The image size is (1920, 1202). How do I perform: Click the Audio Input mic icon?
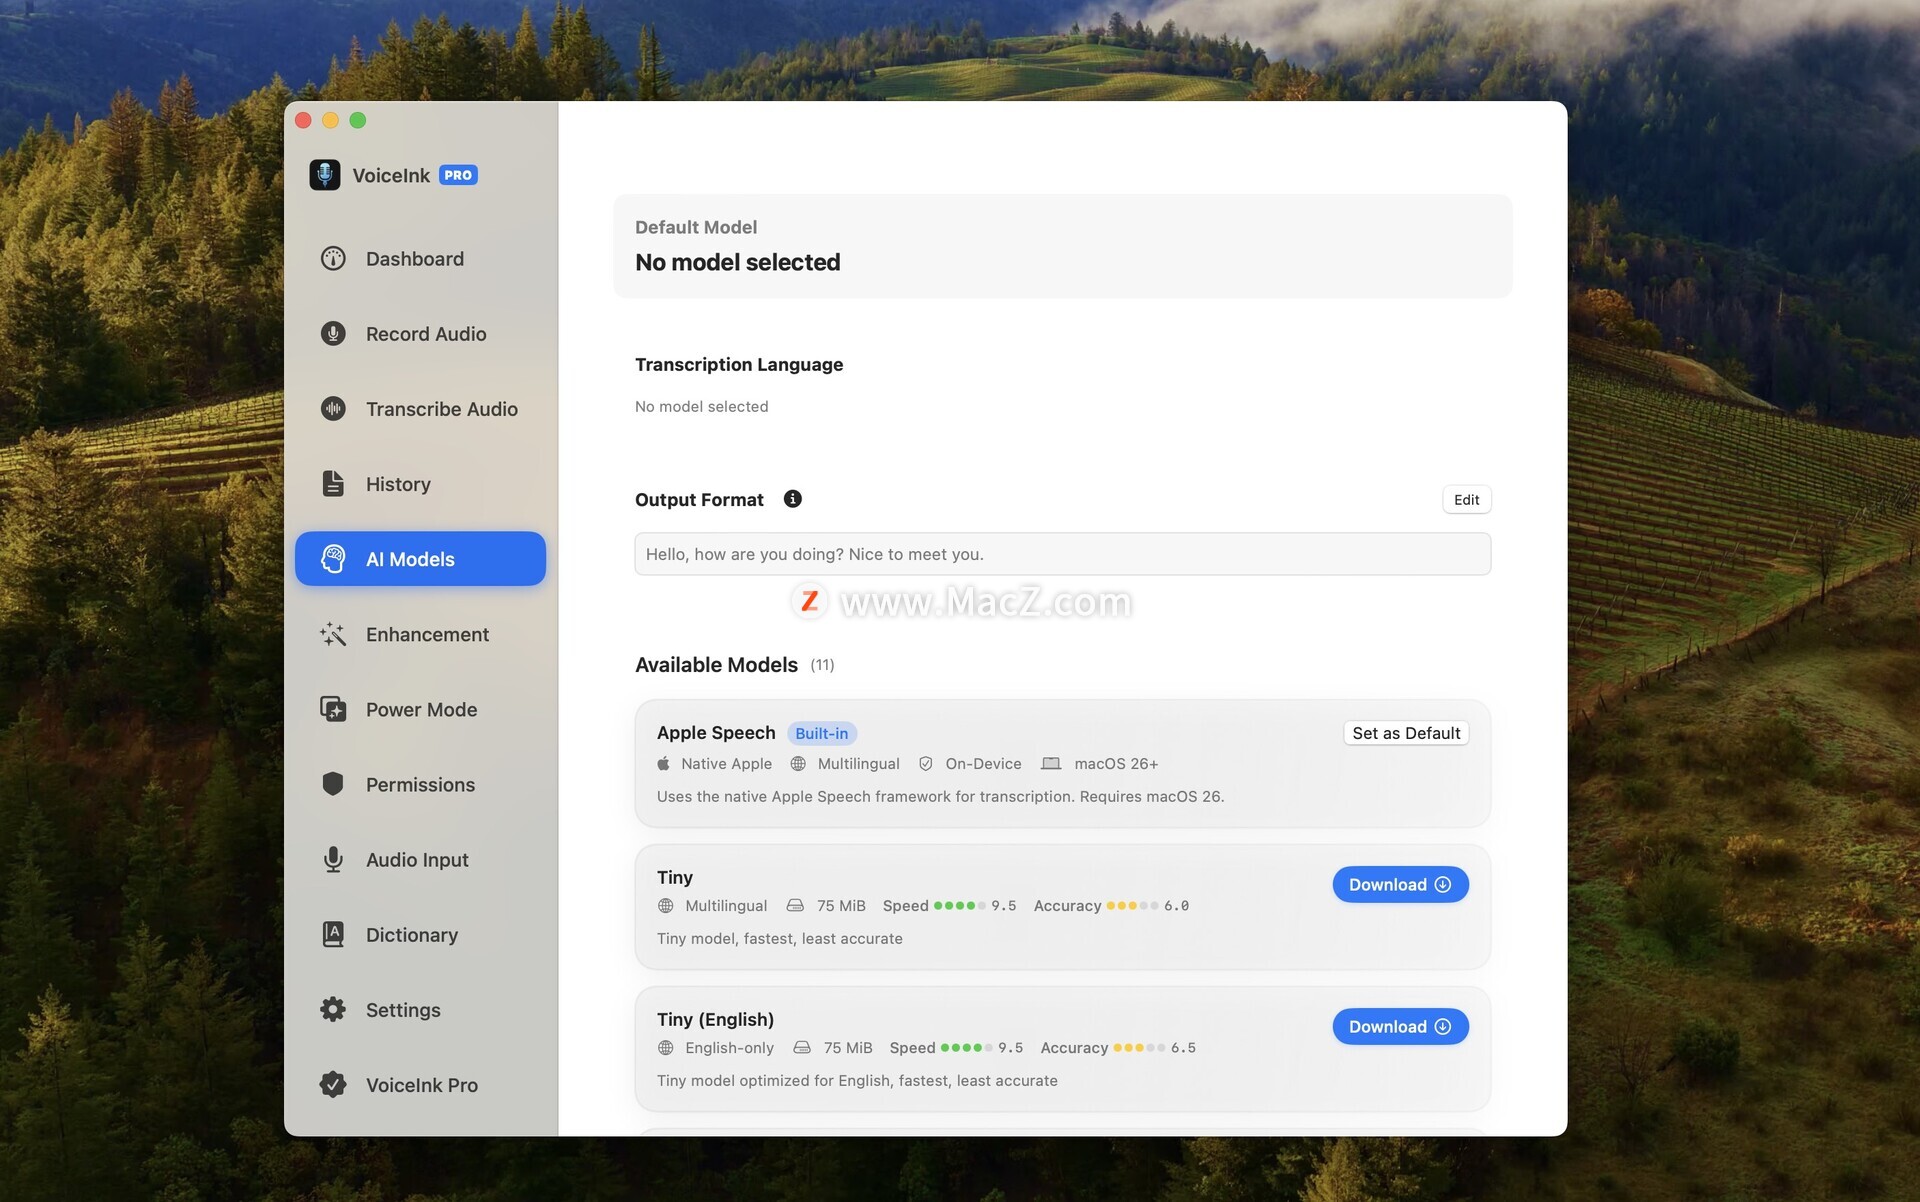click(333, 860)
